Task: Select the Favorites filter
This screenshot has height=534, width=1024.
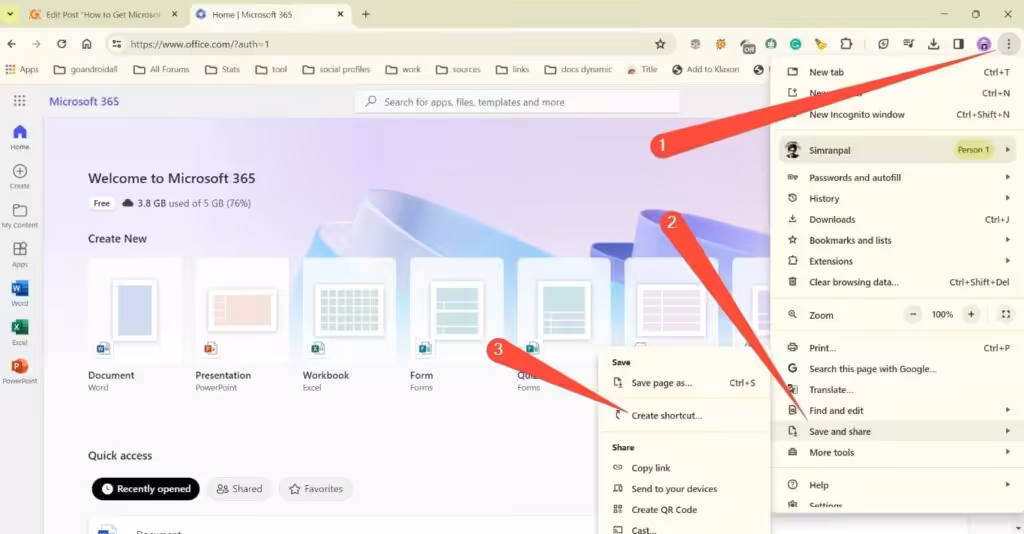Action: coord(315,489)
